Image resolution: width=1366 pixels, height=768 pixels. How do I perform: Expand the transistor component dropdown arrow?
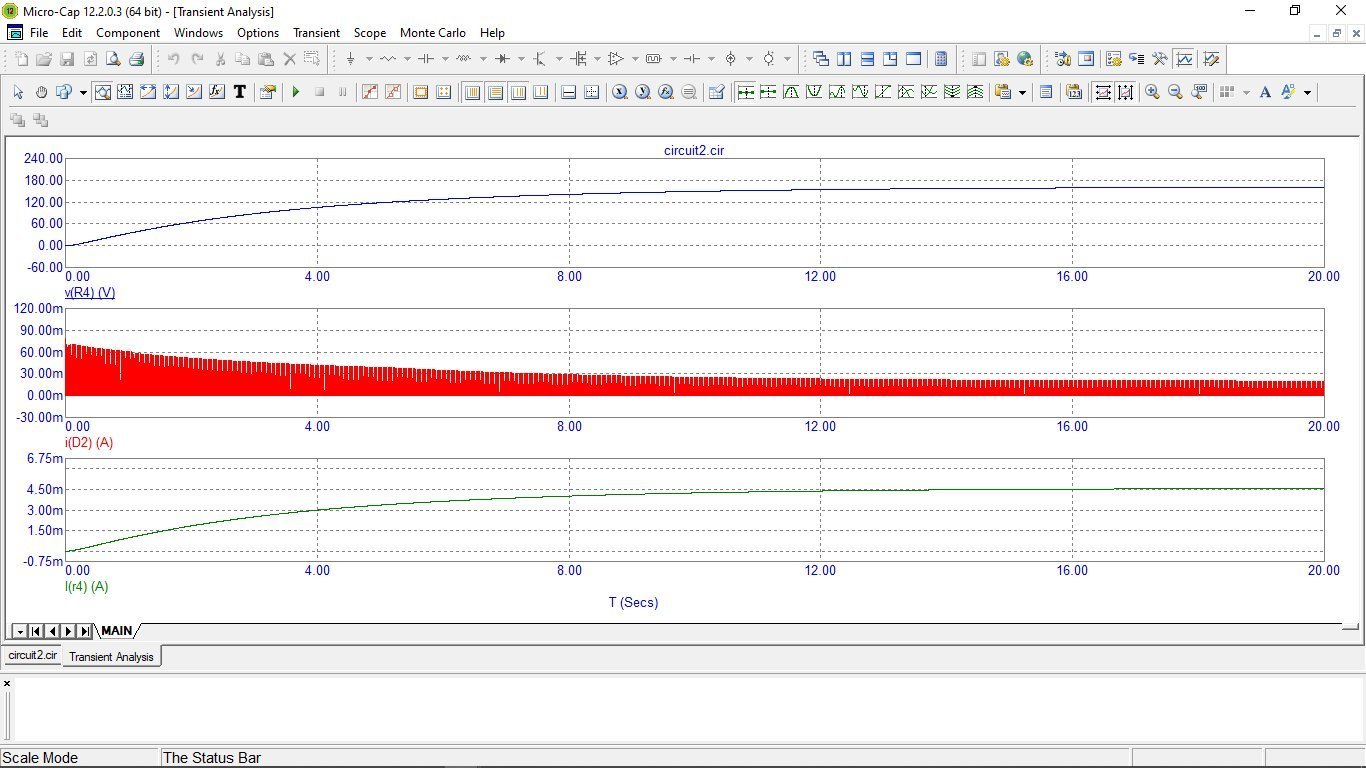(x=559, y=59)
